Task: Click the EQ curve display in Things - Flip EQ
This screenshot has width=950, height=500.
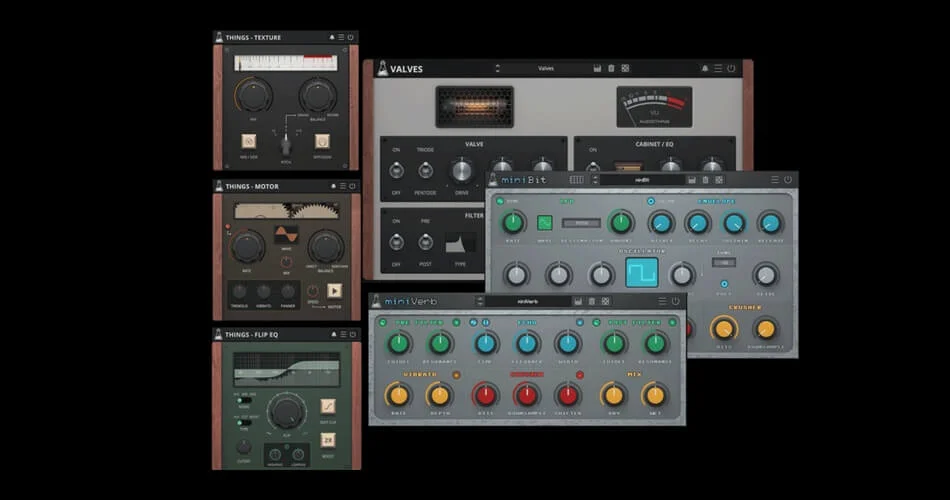Action: 287,369
